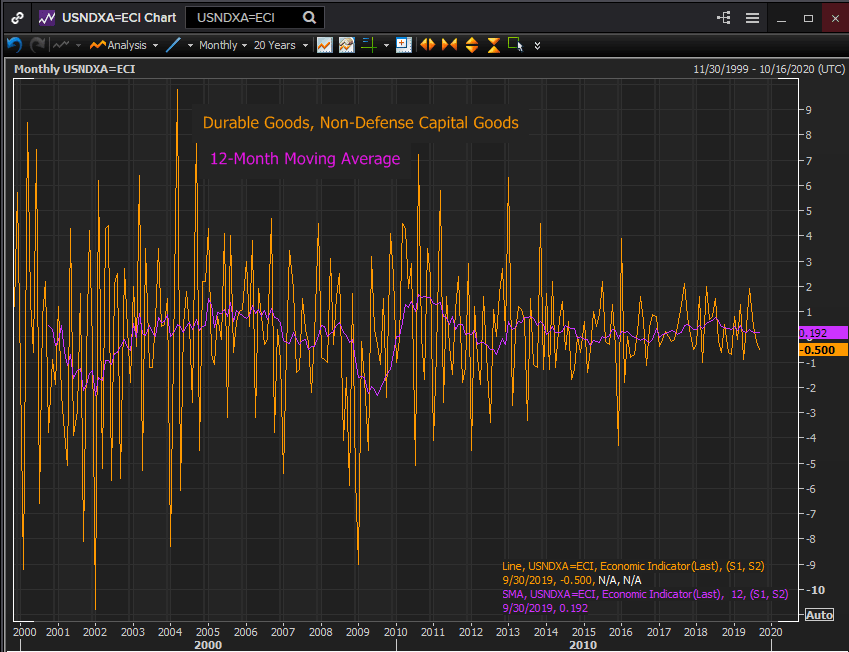849x652 pixels.
Task: Open the Analysis menu
Action: tap(124, 45)
